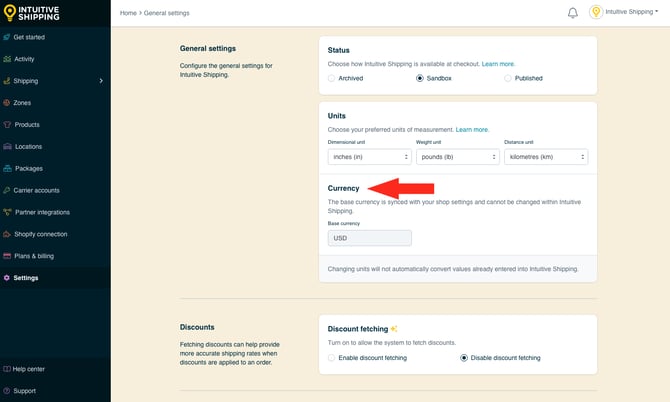Enable discount fetching radio button
This screenshot has width=670, height=402.
point(333,358)
